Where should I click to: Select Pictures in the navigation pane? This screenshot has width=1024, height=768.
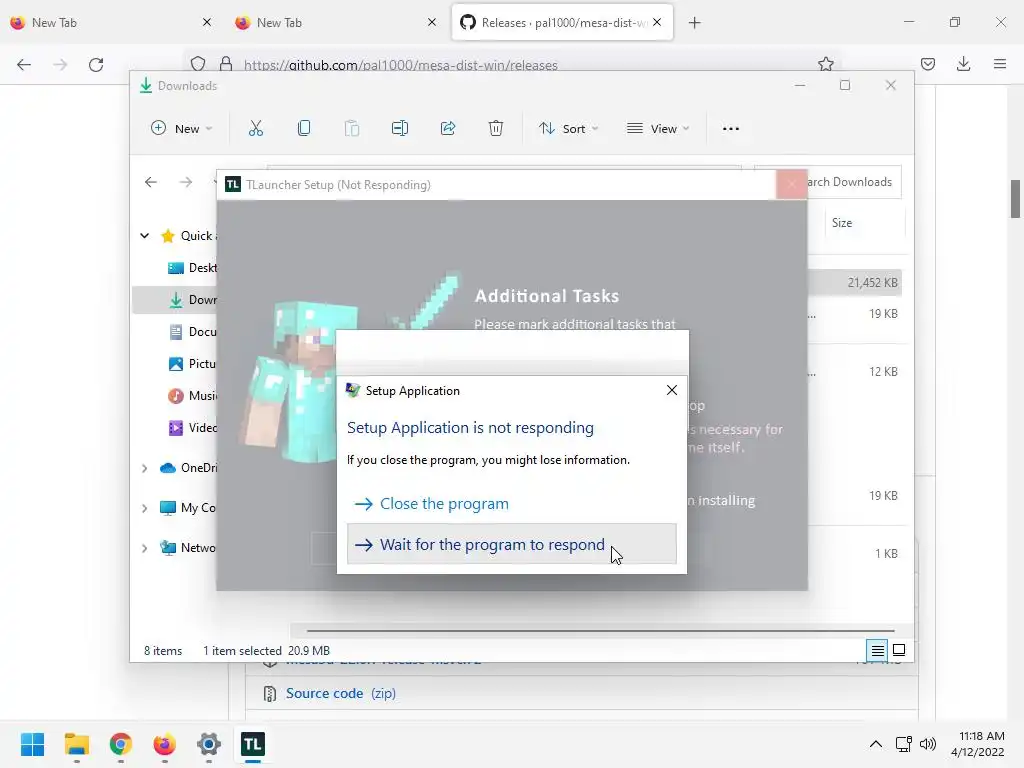(x=192, y=364)
